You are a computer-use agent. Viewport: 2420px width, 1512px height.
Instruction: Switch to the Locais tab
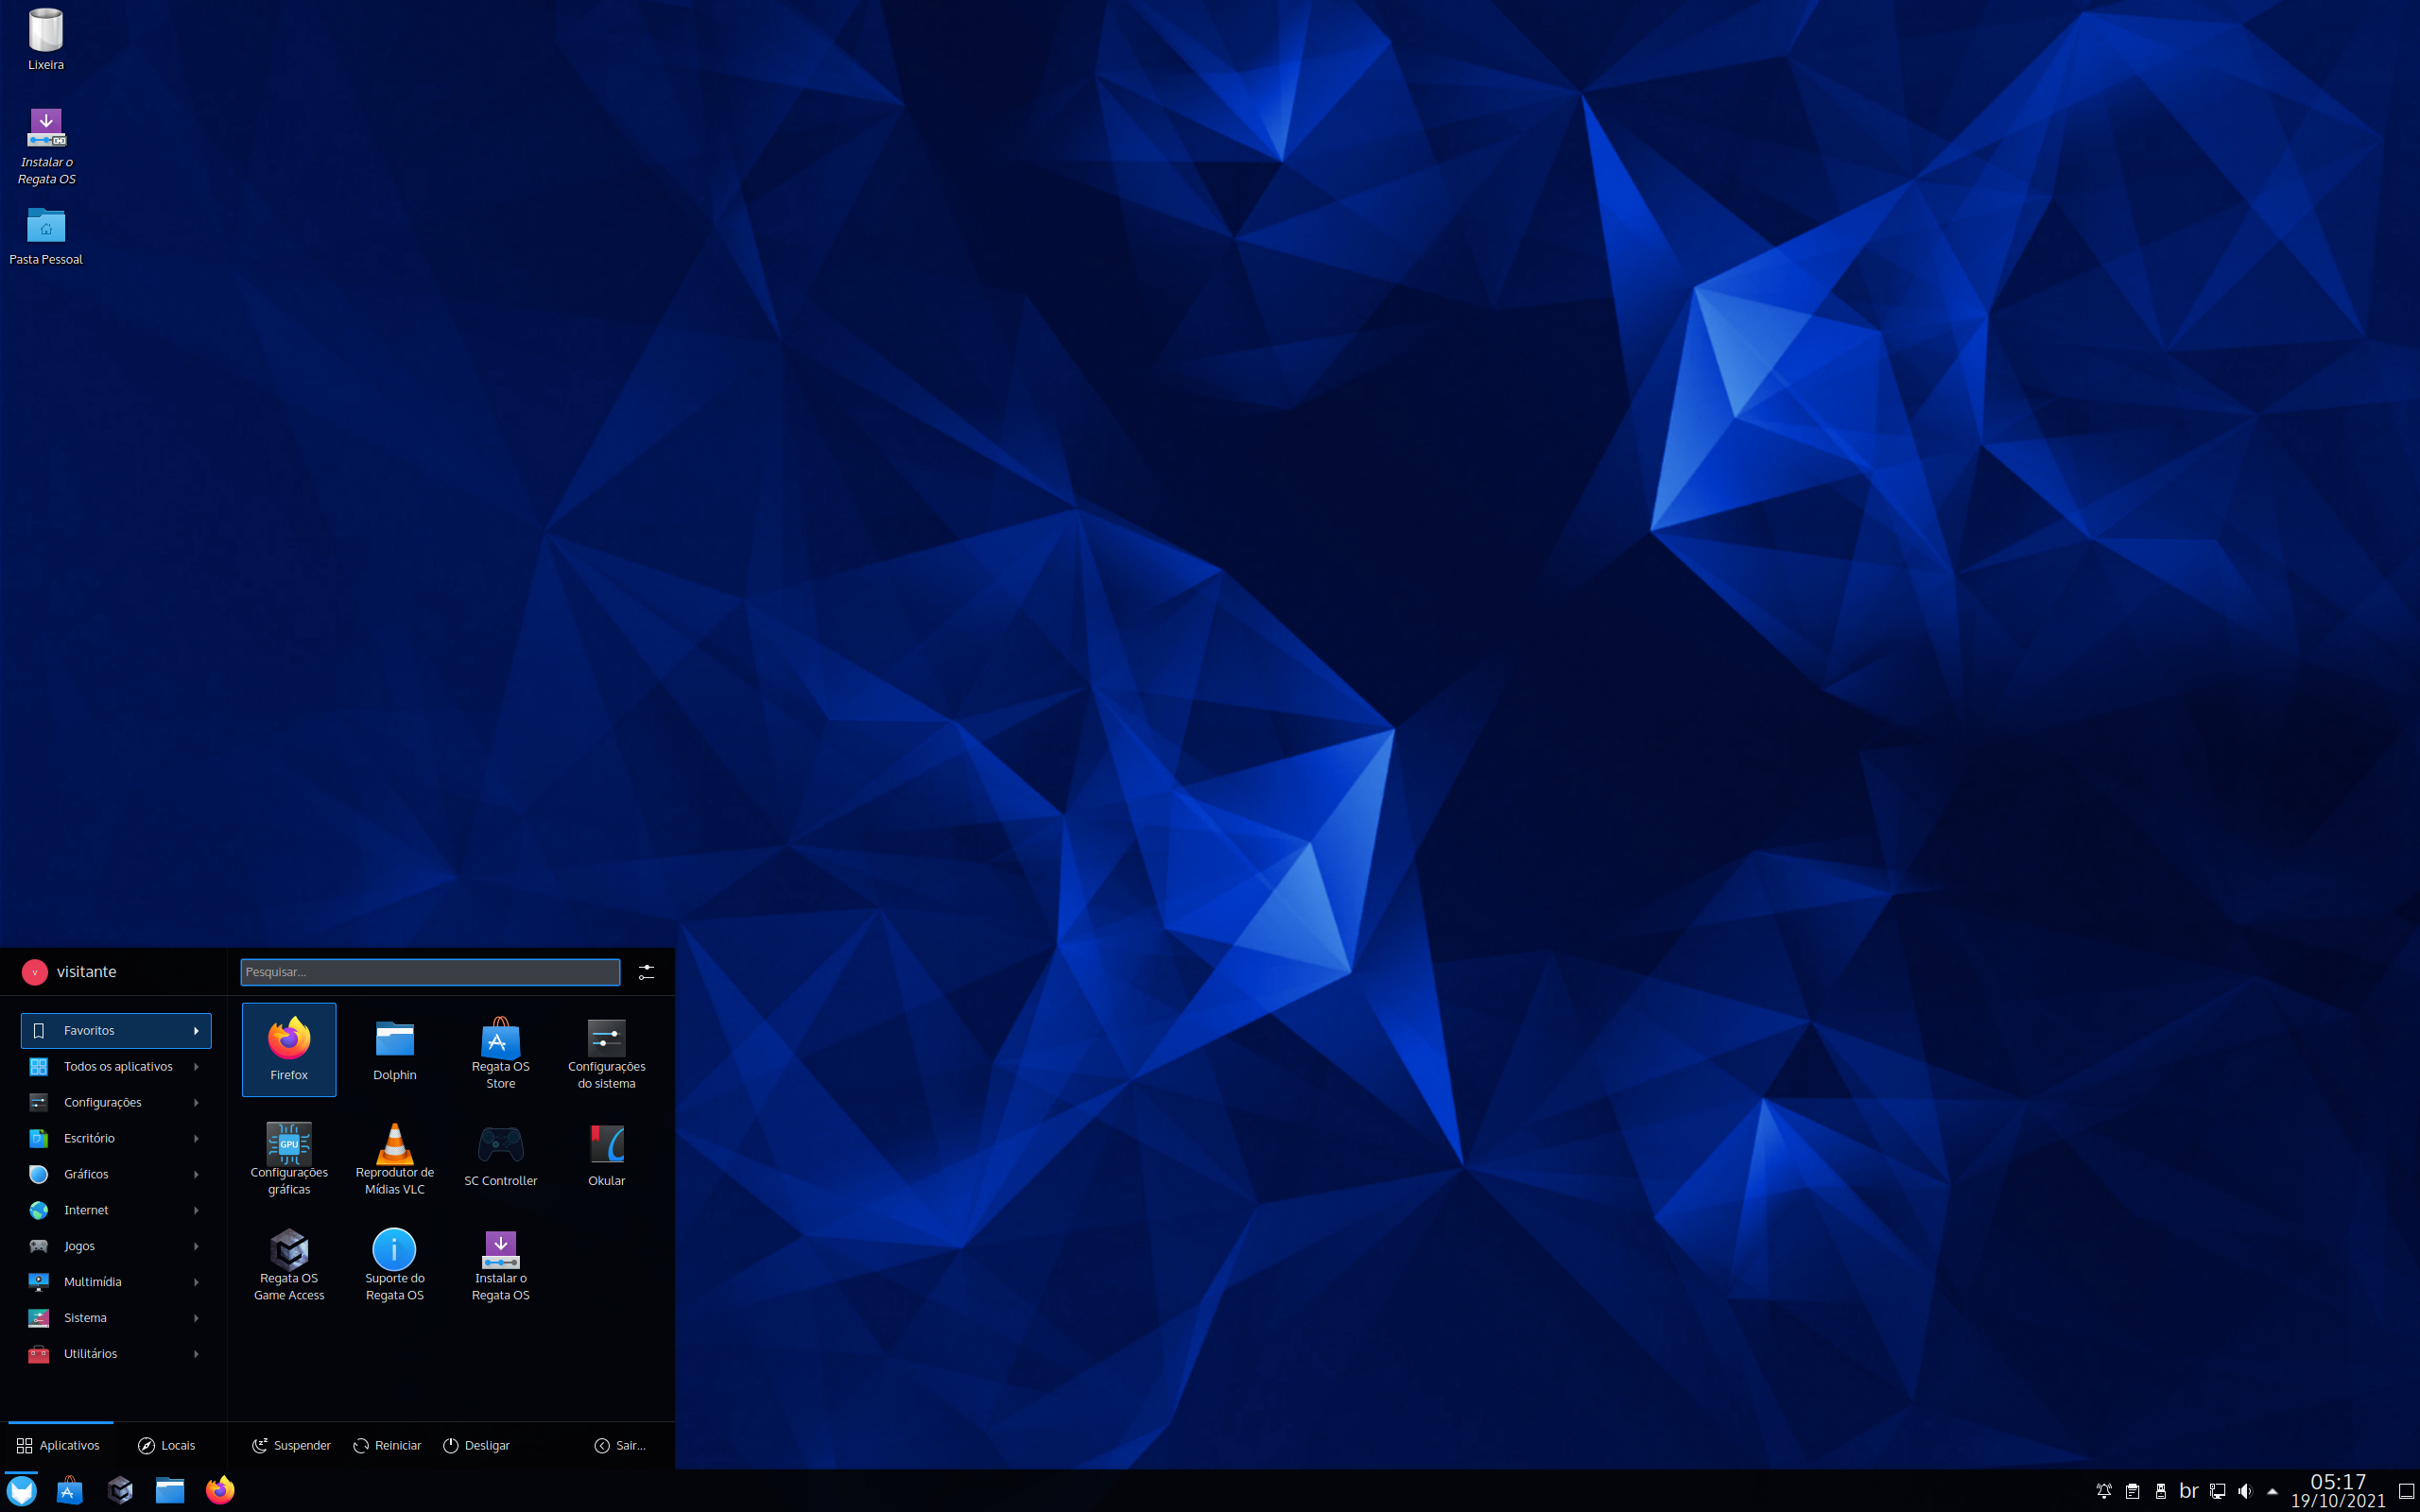point(167,1446)
